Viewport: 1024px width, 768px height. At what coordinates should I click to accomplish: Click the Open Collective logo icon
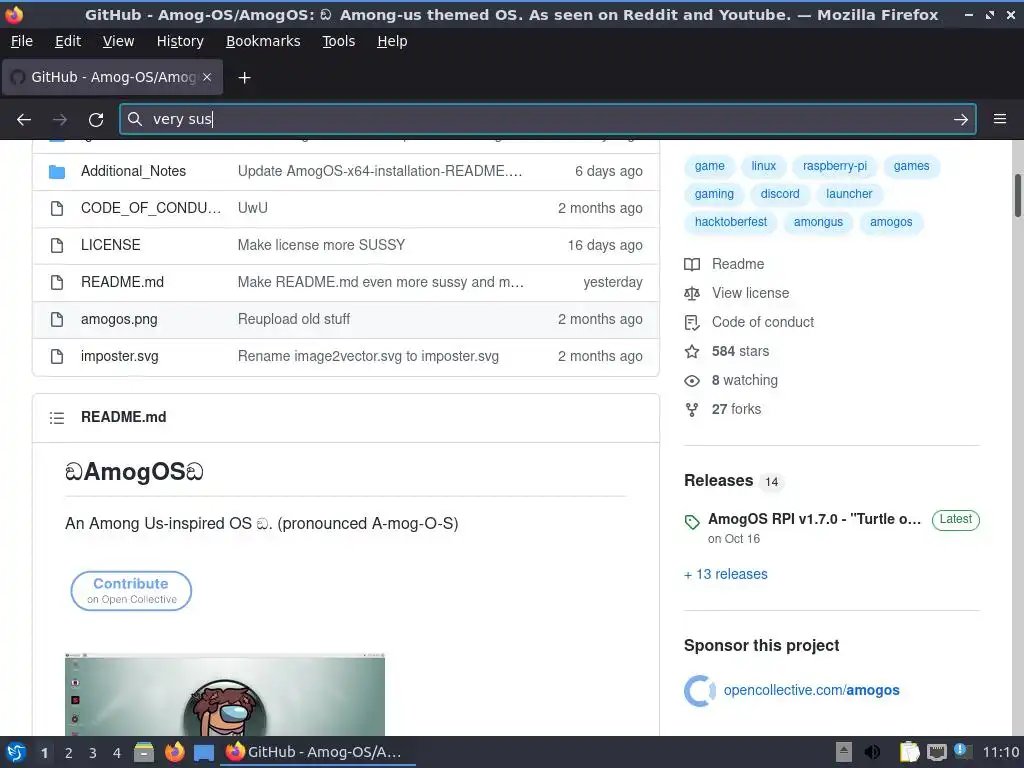(699, 691)
